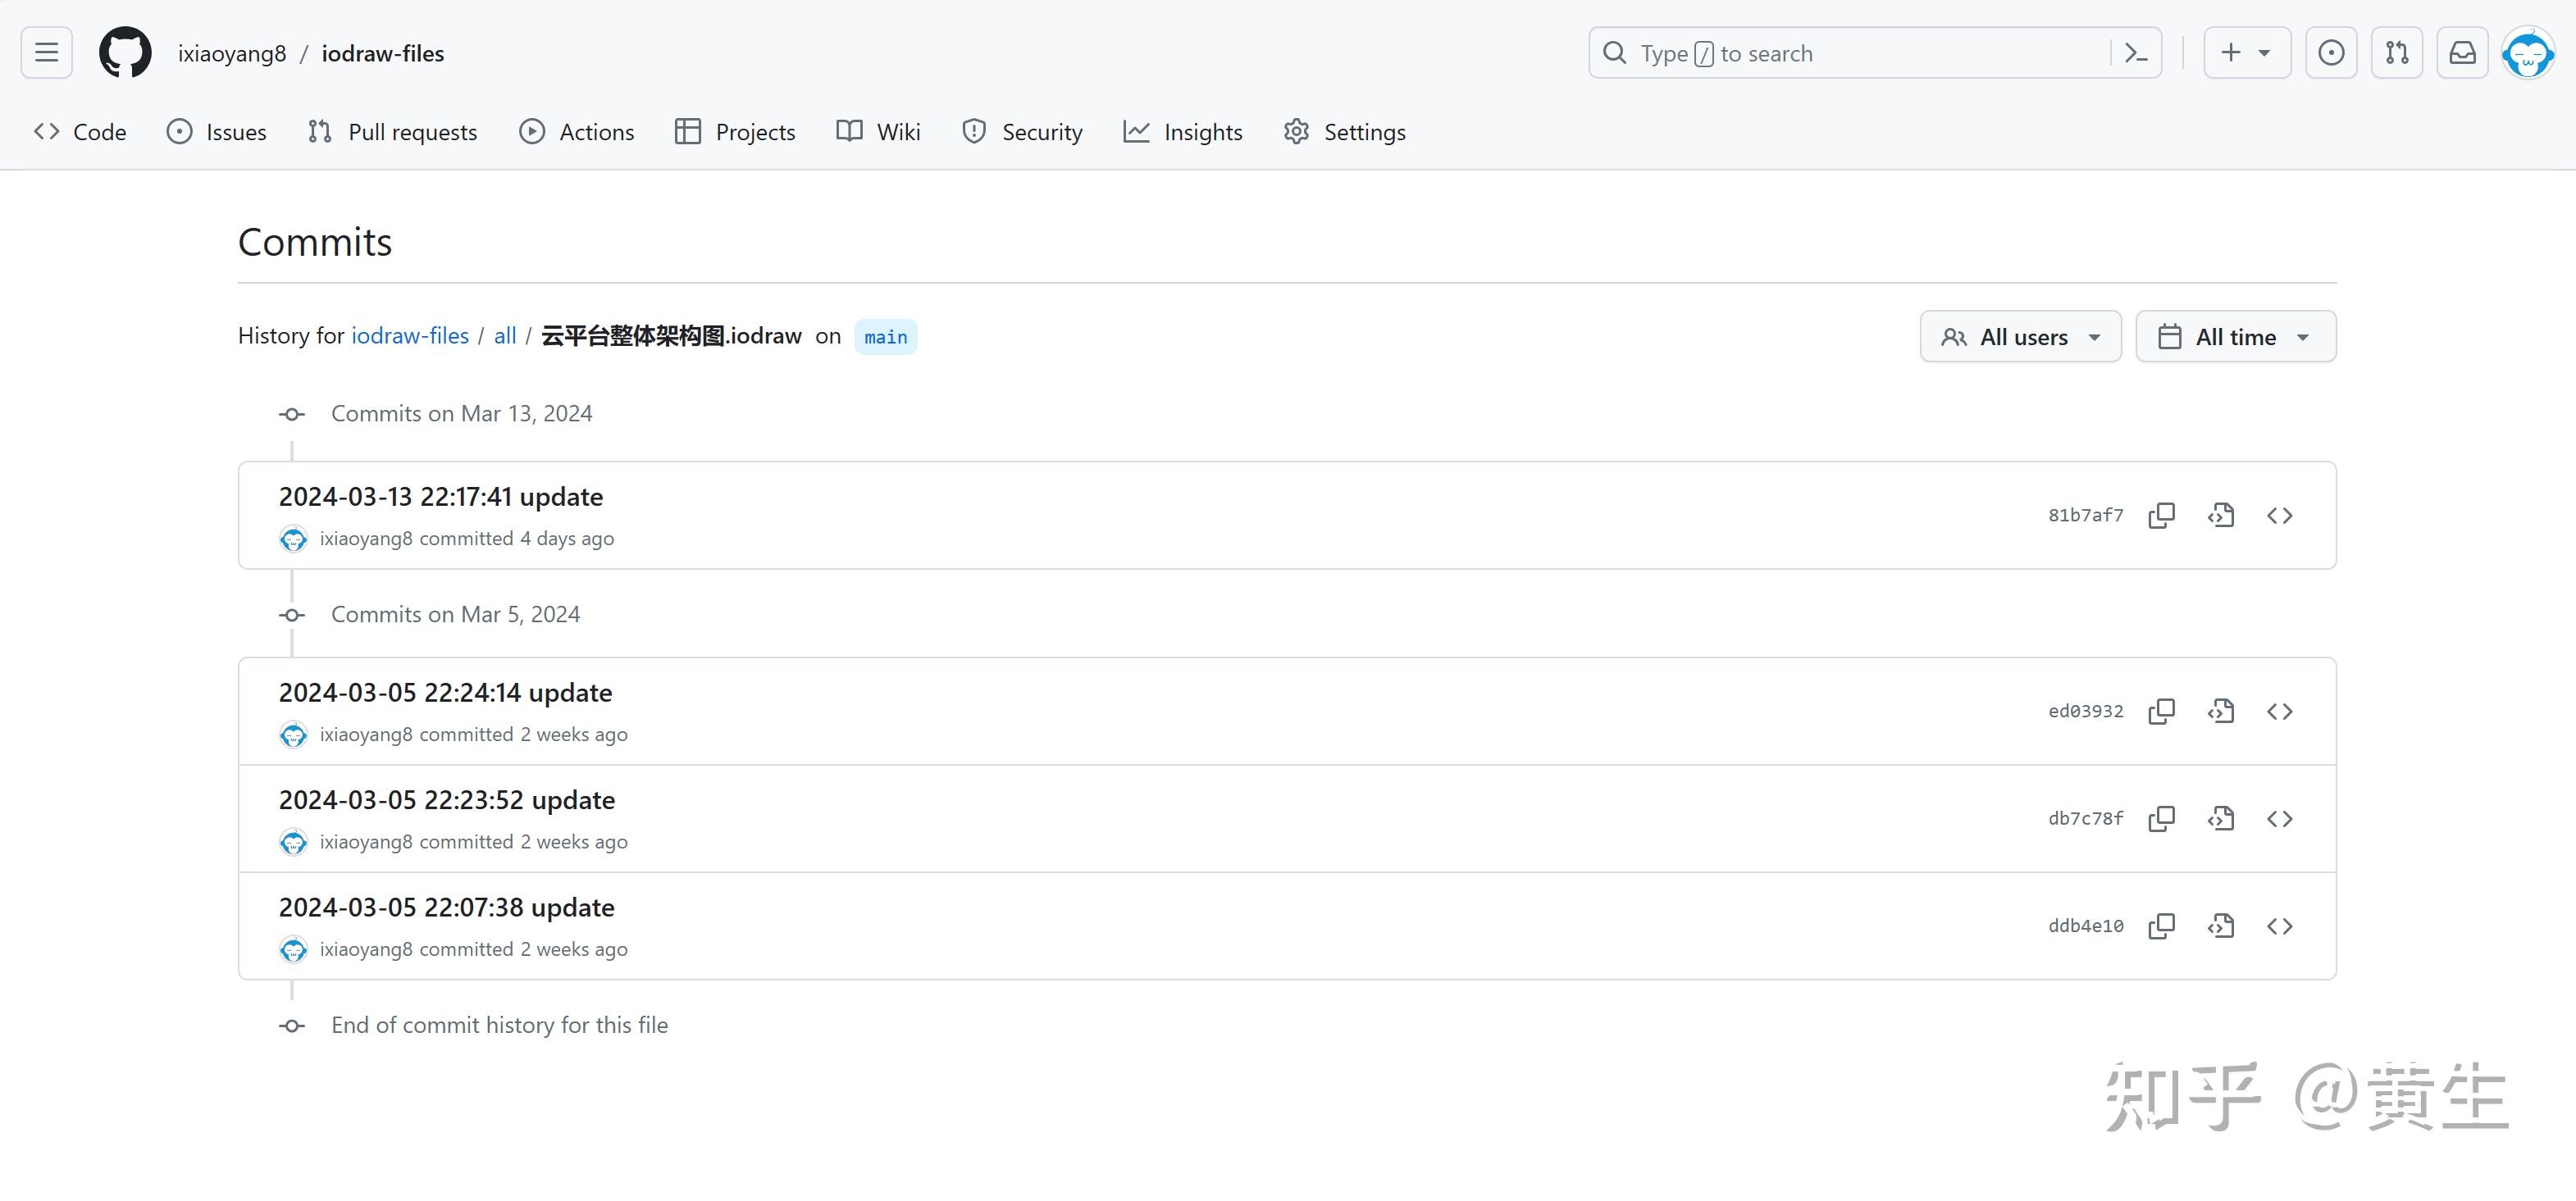
Task: Expand the create new plus dropdown
Action: (2246, 52)
